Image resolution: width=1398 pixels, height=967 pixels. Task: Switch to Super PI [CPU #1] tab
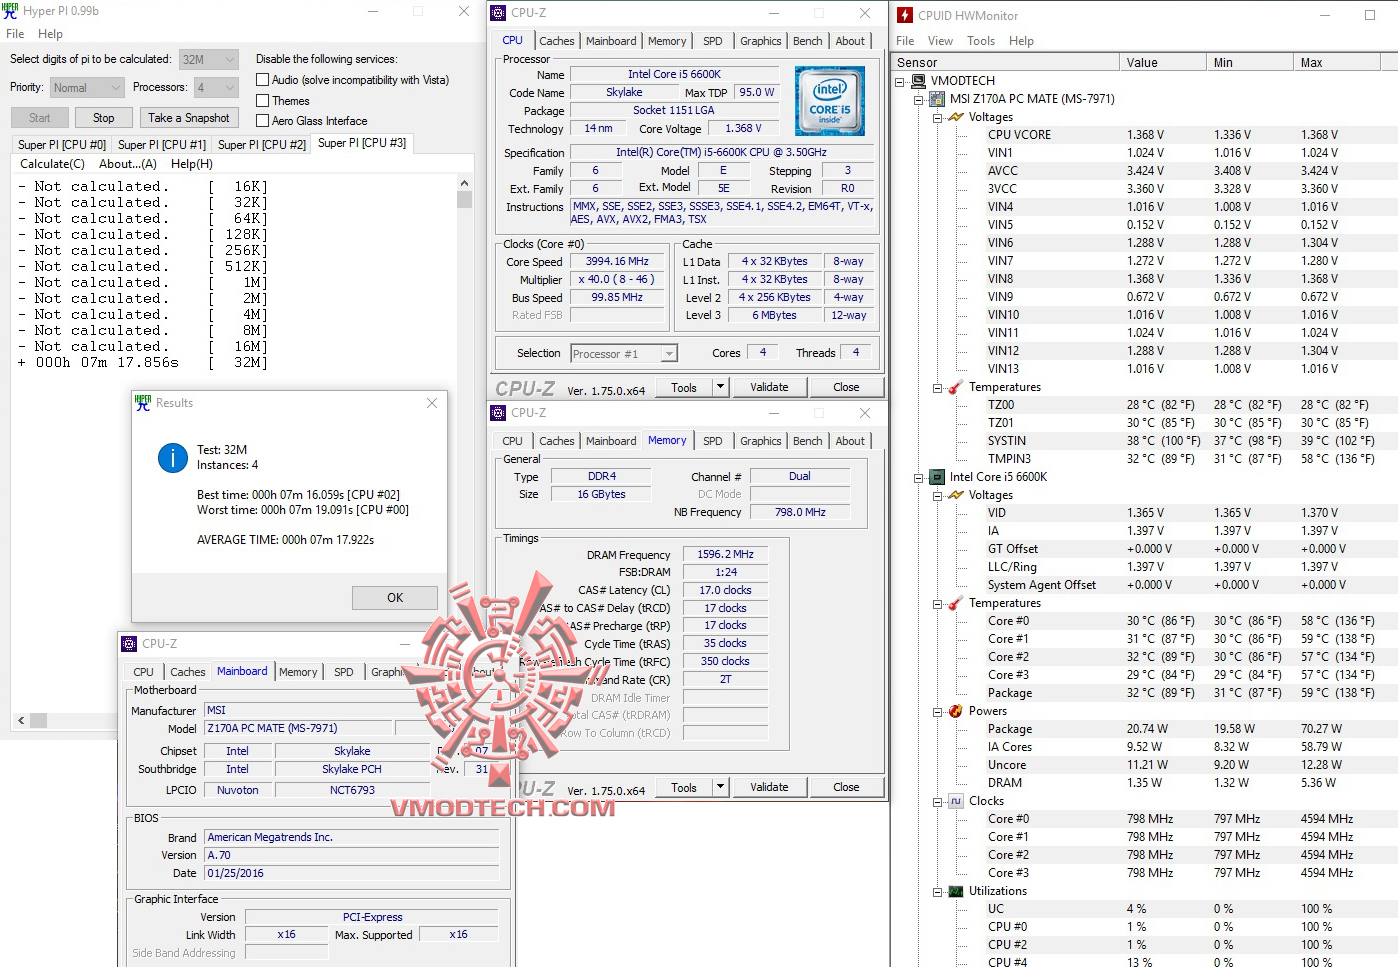(x=162, y=145)
